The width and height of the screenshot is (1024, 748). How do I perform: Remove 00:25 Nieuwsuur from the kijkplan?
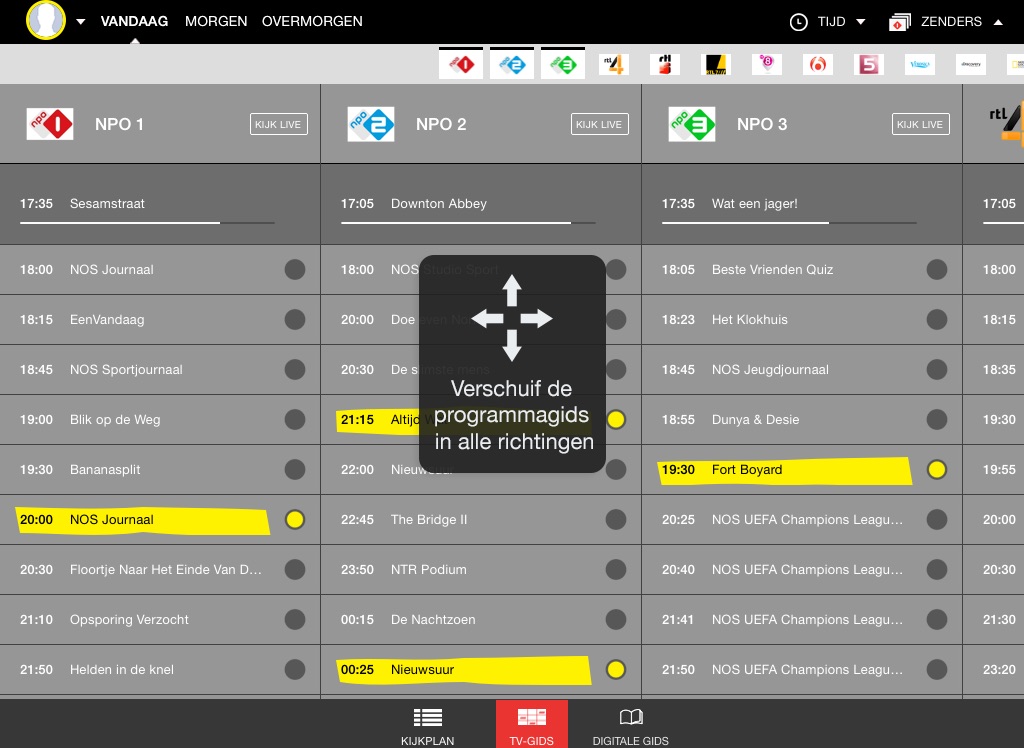click(x=616, y=670)
